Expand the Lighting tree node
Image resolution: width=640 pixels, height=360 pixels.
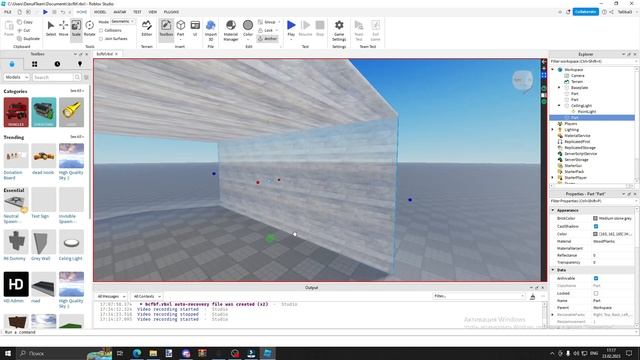(553, 129)
